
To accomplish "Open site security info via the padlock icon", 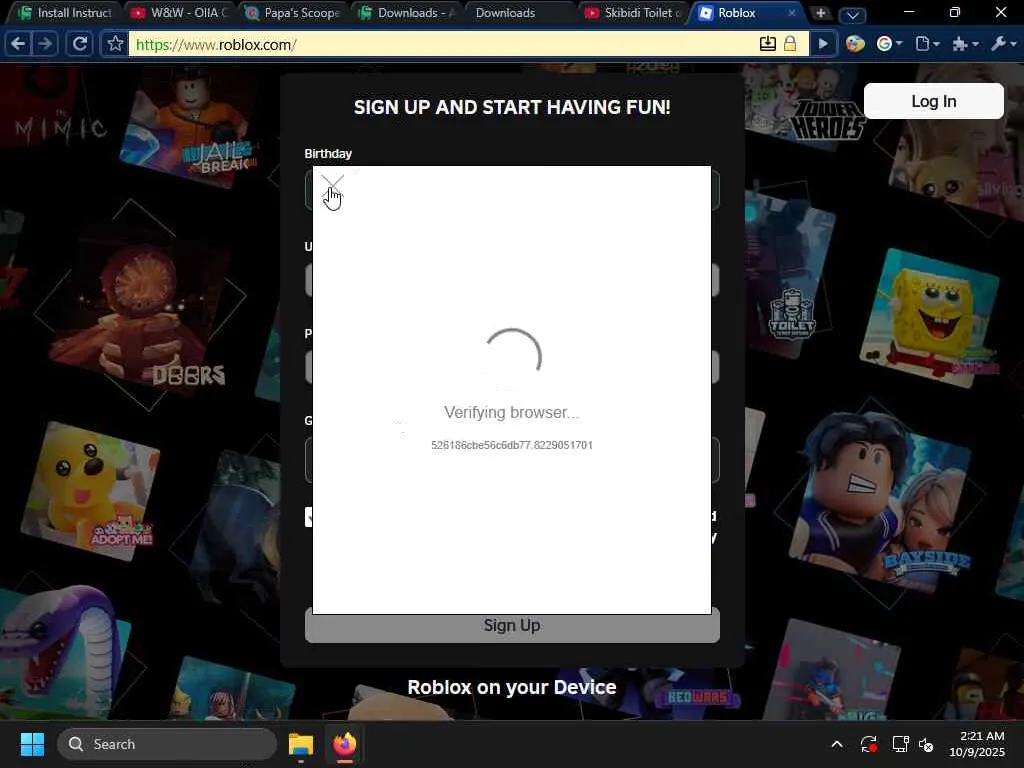I will point(790,44).
